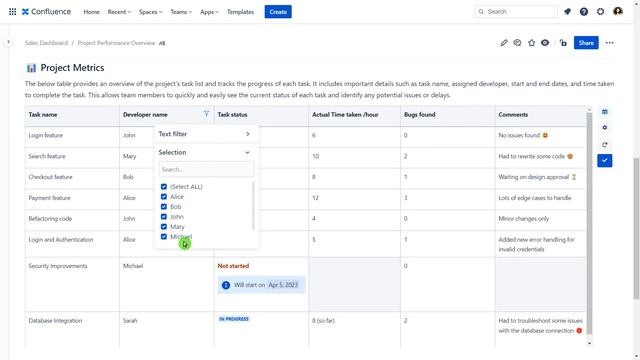Open Templates in the top navigation
The width and height of the screenshot is (640, 360).
click(x=240, y=12)
